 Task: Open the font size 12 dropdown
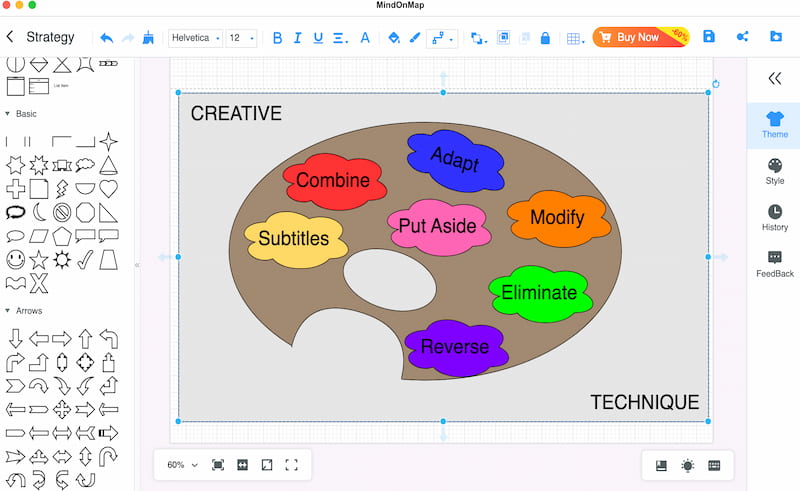click(241, 38)
